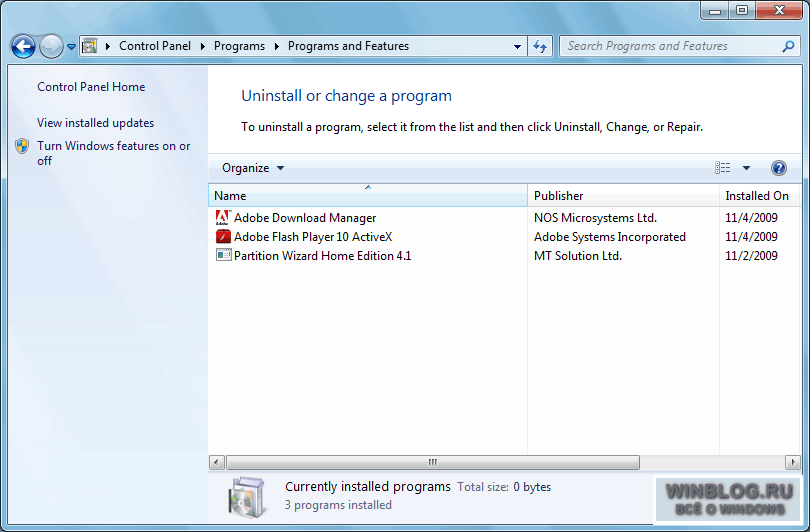The height and width of the screenshot is (532, 810).
Task: Open view options dropdown arrow
Action: [746, 167]
